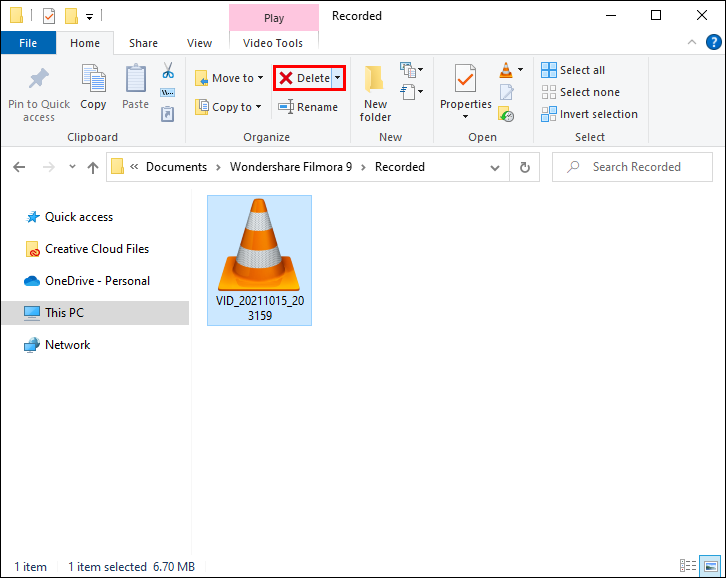Click the red Delete X icon
The height and width of the screenshot is (578, 726).
click(286, 78)
